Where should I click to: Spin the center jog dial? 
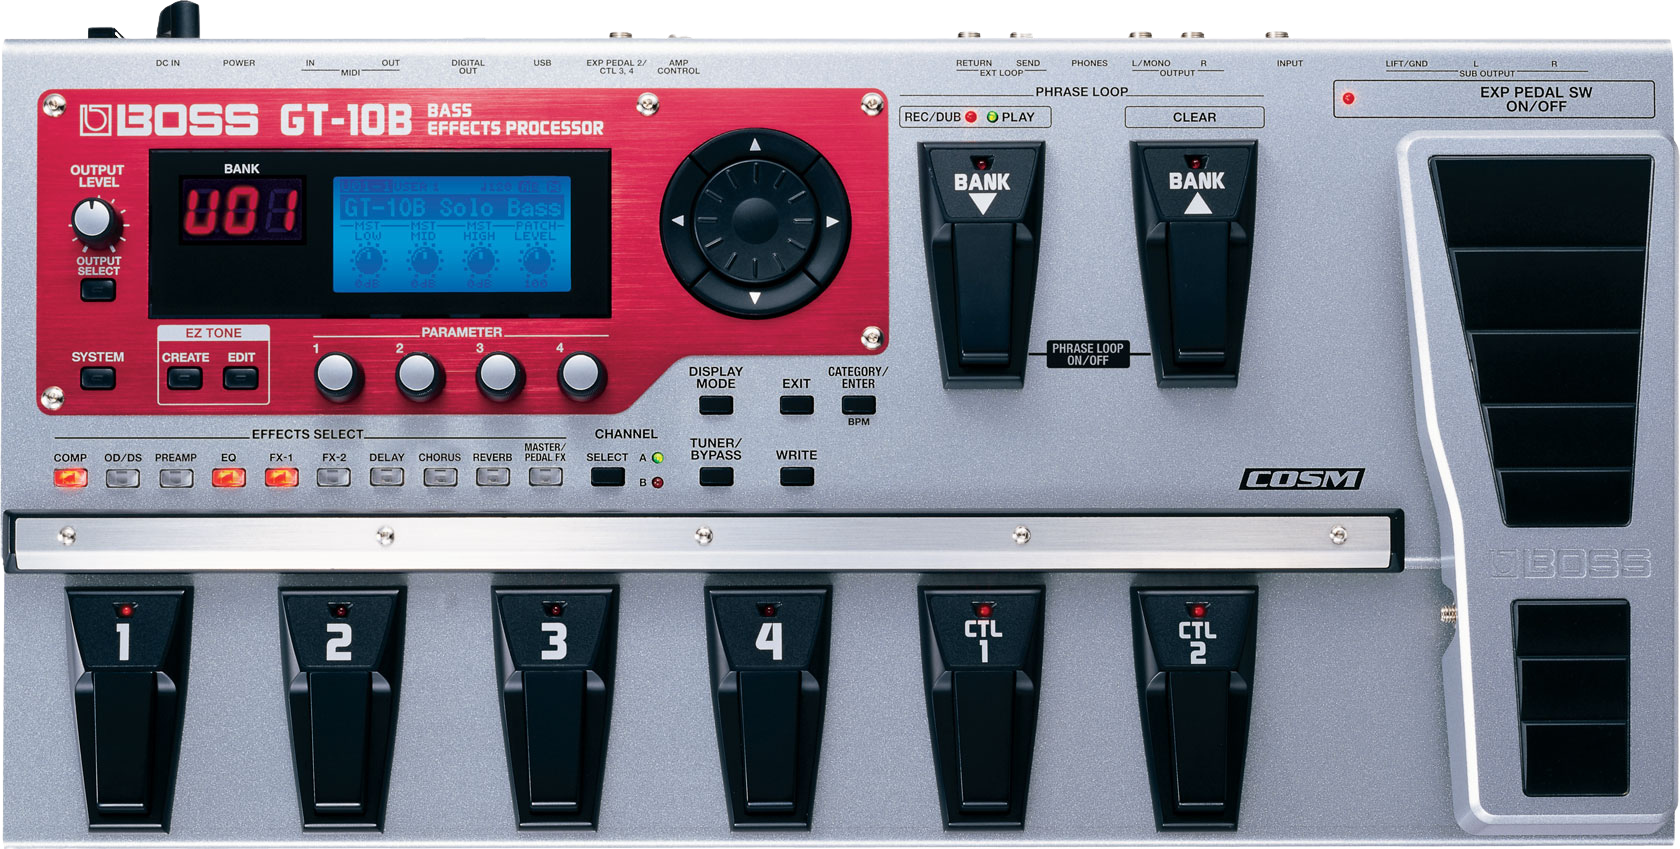(755, 221)
